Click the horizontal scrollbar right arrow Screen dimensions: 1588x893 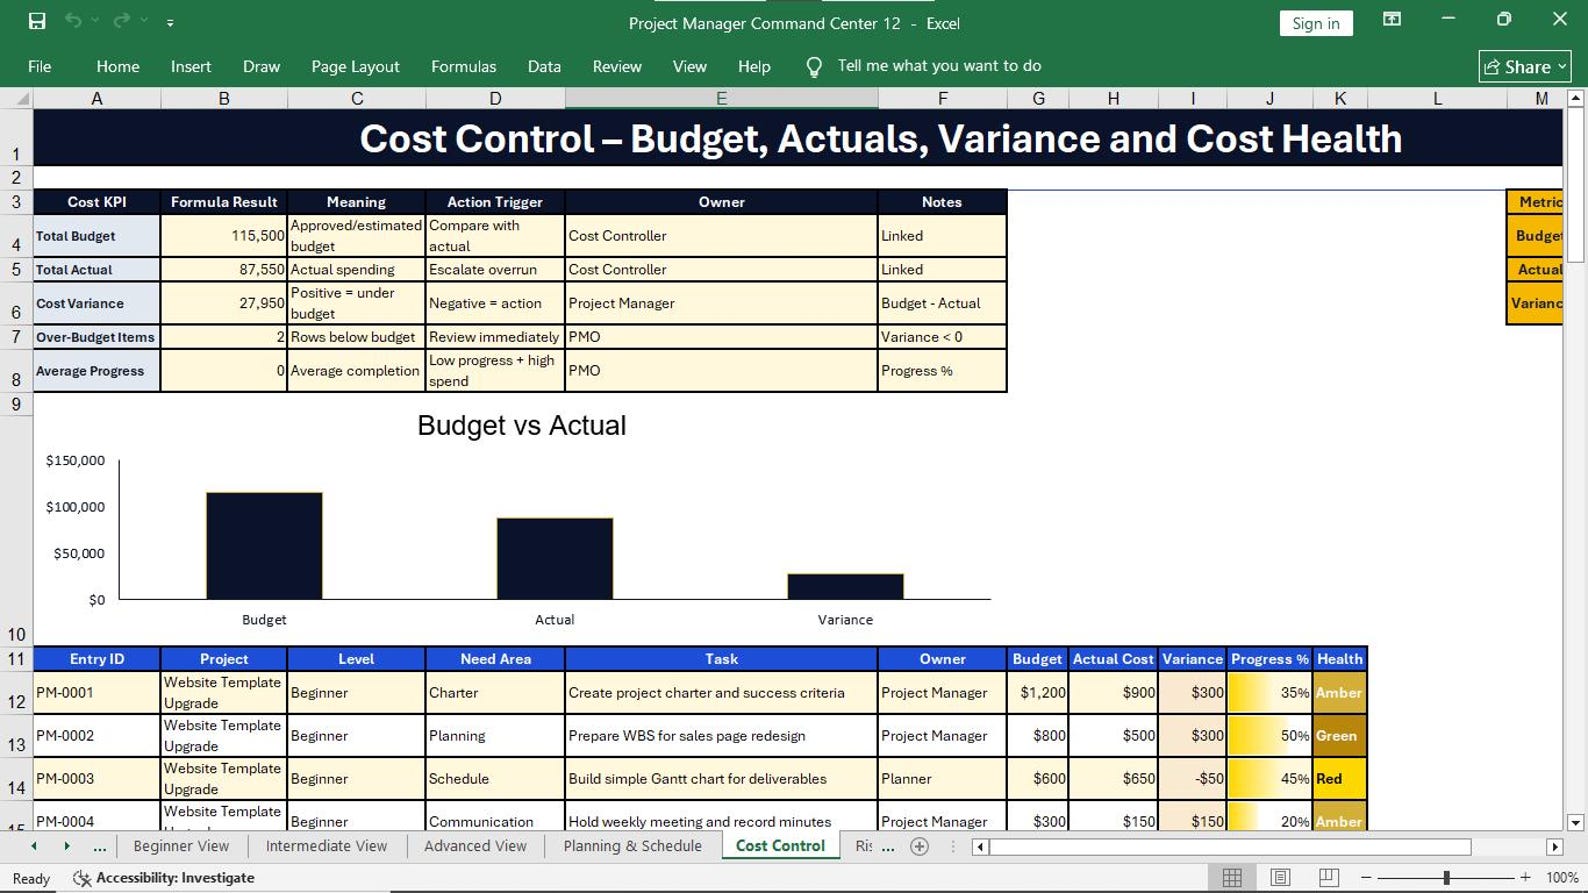click(x=1554, y=847)
